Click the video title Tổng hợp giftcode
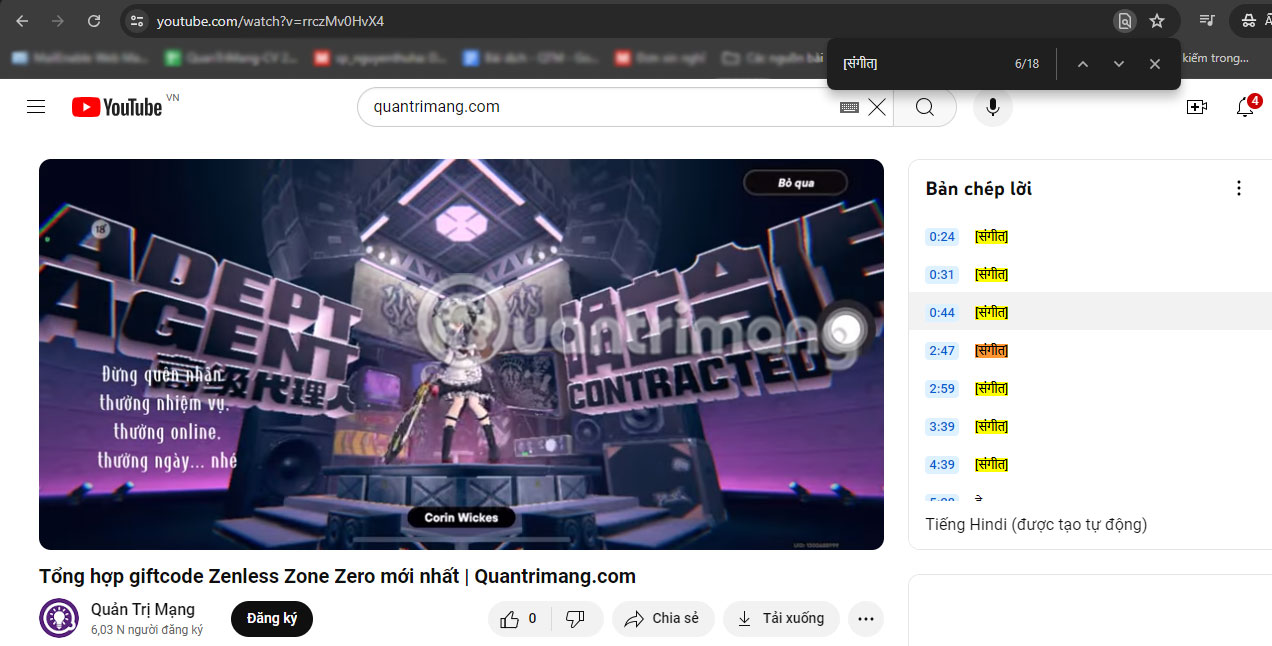This screenshot has width=1272, height=646. pos(337,576)
